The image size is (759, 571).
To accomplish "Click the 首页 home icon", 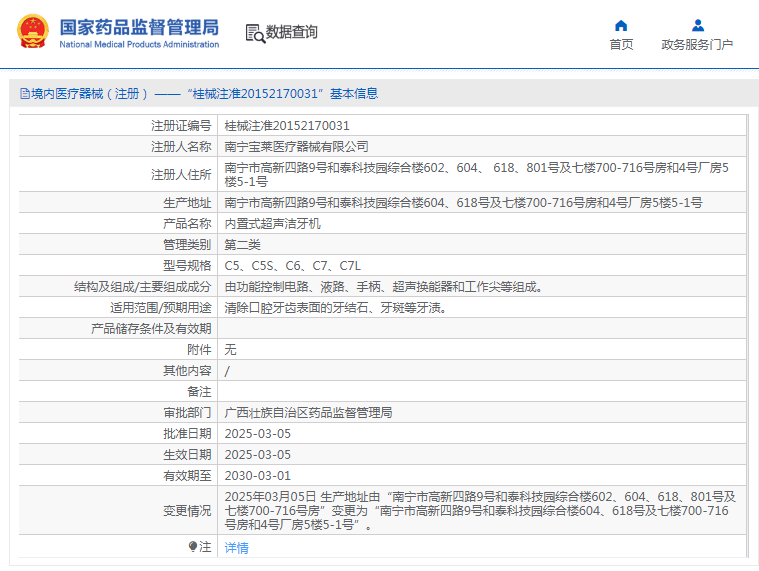I will click(621, 25).
